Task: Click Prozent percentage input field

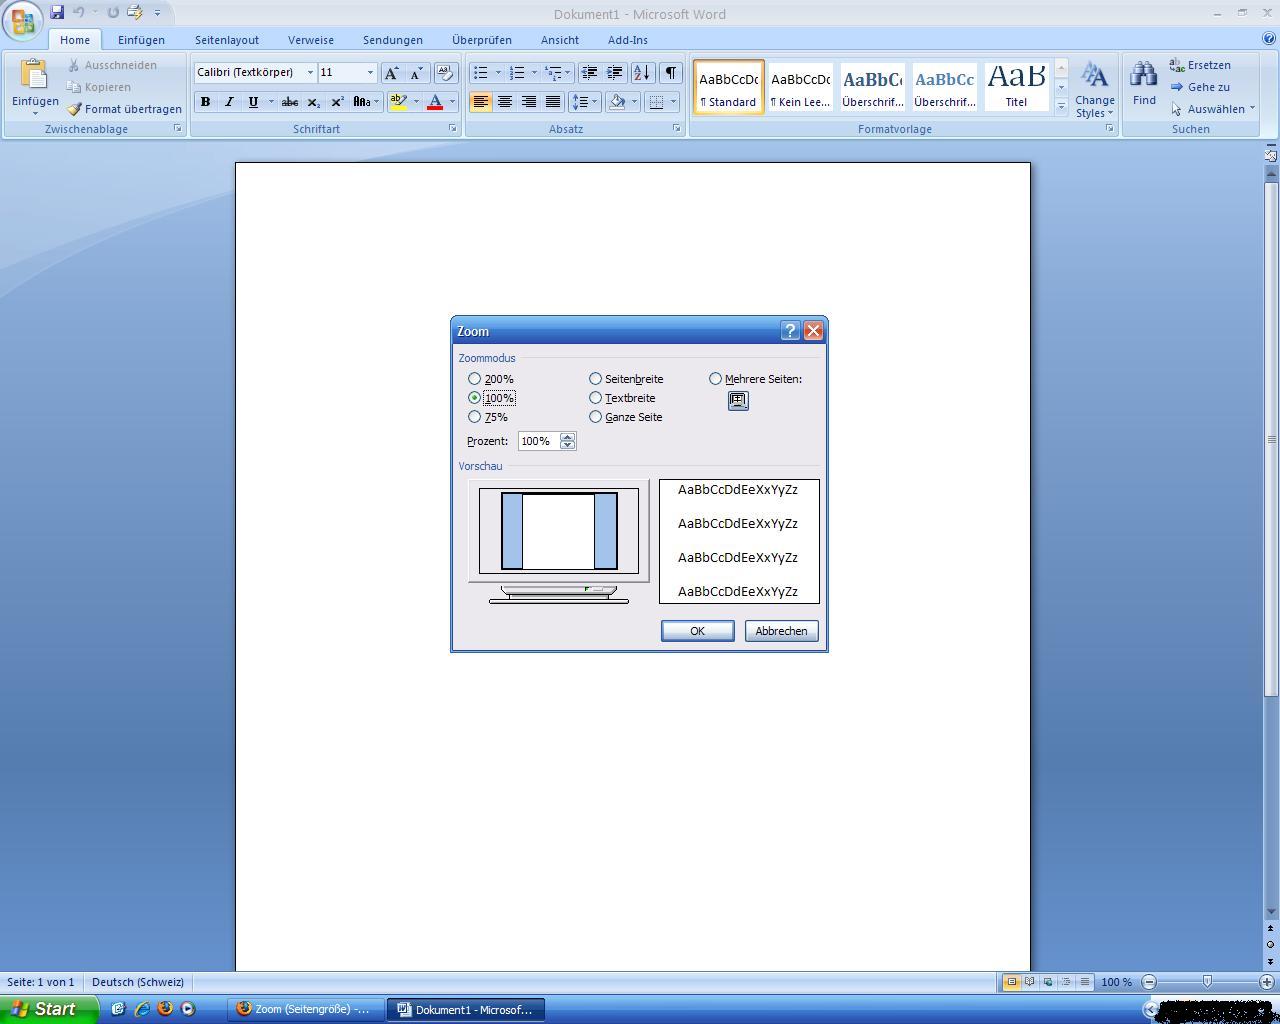Action: pyautogui.click(x=538, y=441)
